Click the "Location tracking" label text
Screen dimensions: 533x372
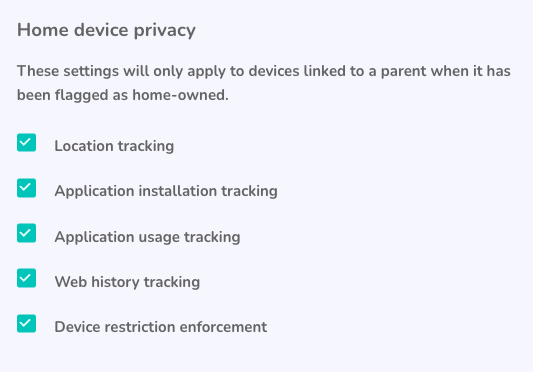114,146
